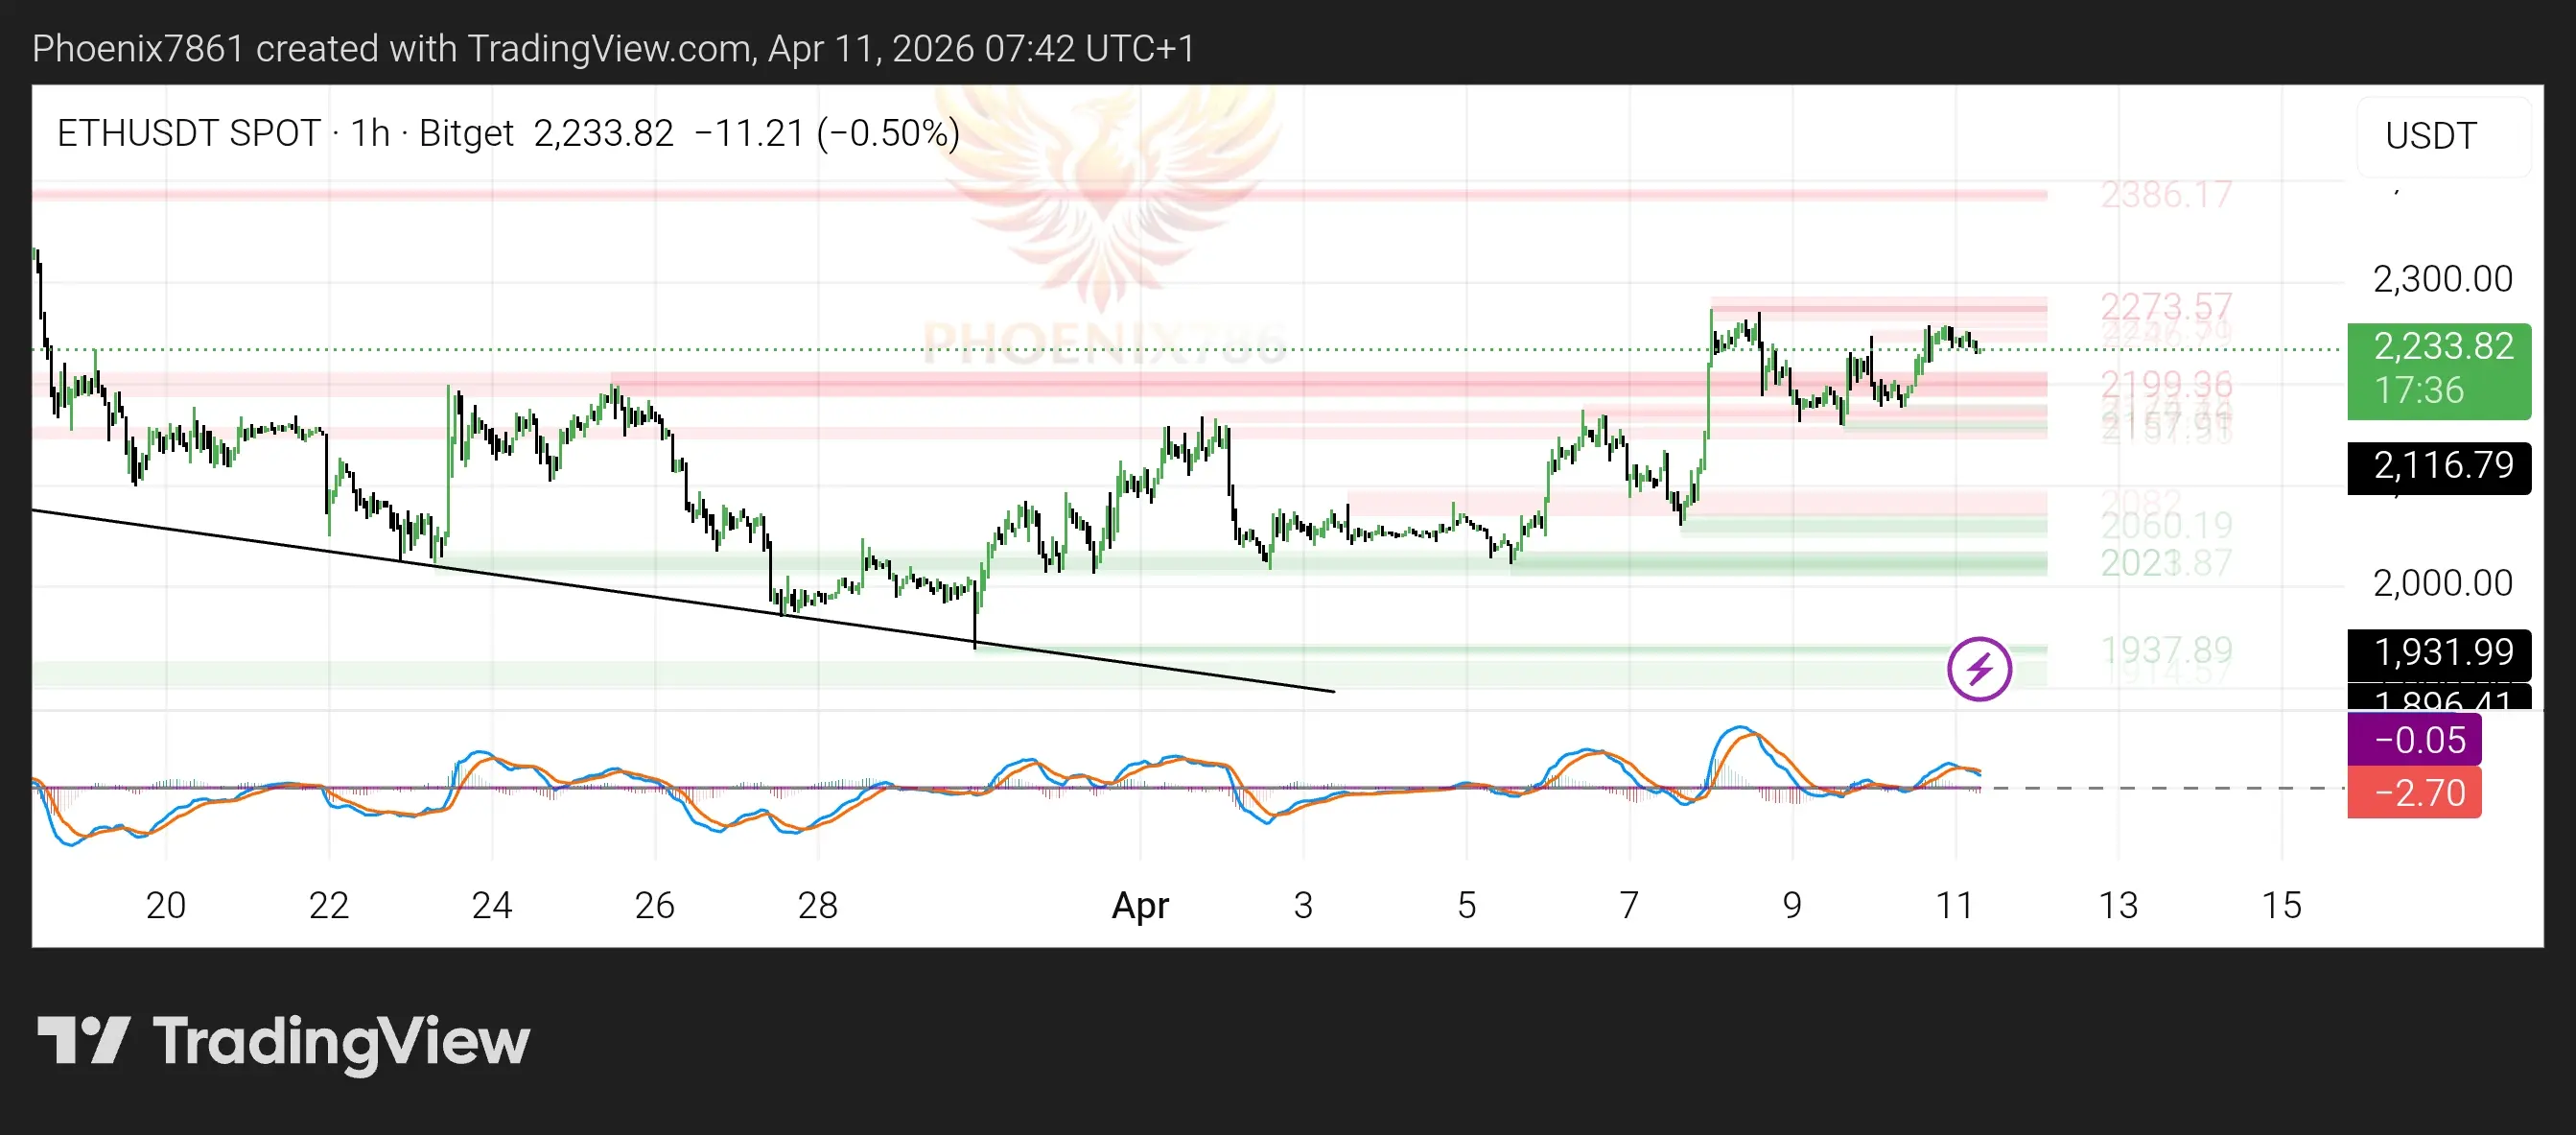Viewport: 2576px width, 1135px height.
Task: Click the 2,300.00 price axis label
Action: click(x=2442, y=279)
